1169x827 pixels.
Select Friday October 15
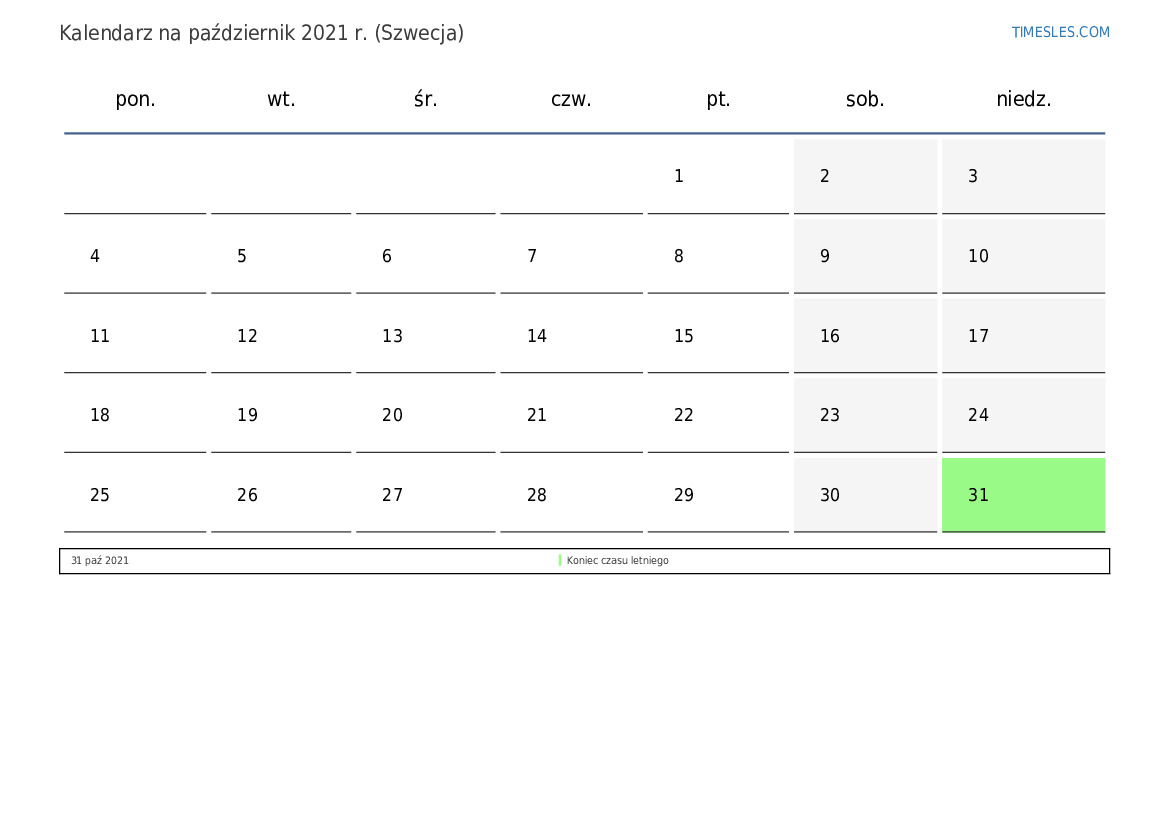click(x=718, y=336)
